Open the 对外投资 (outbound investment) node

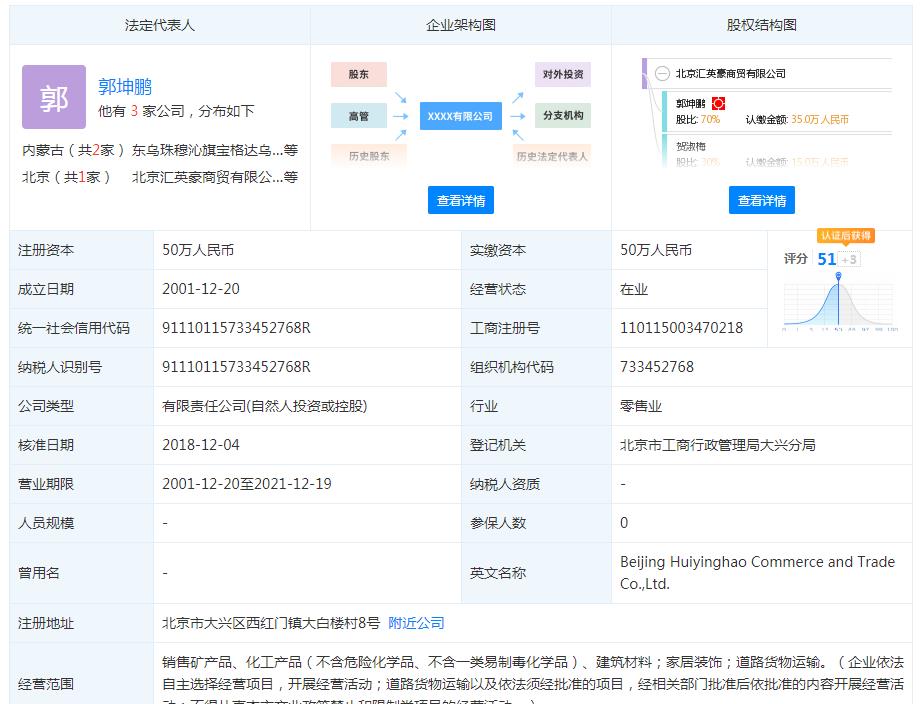point(561,74)
